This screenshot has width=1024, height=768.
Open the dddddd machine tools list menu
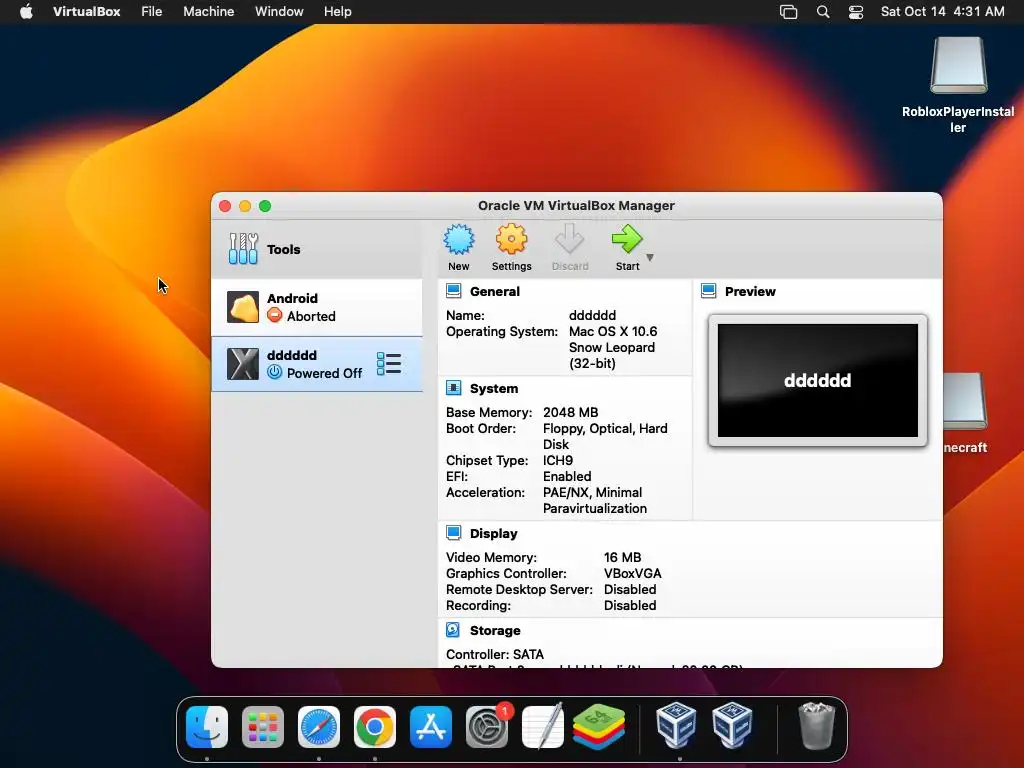[x=389, y=364]
